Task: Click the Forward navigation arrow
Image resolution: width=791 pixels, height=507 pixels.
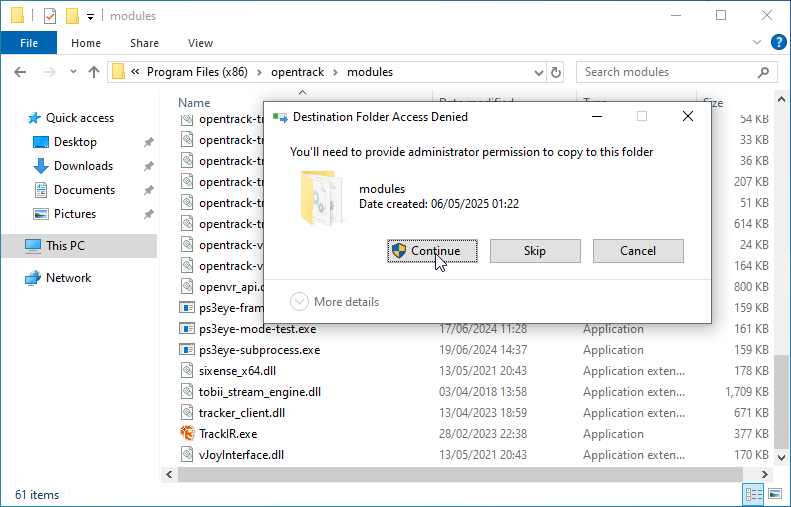Action: (x=49, y=72)
